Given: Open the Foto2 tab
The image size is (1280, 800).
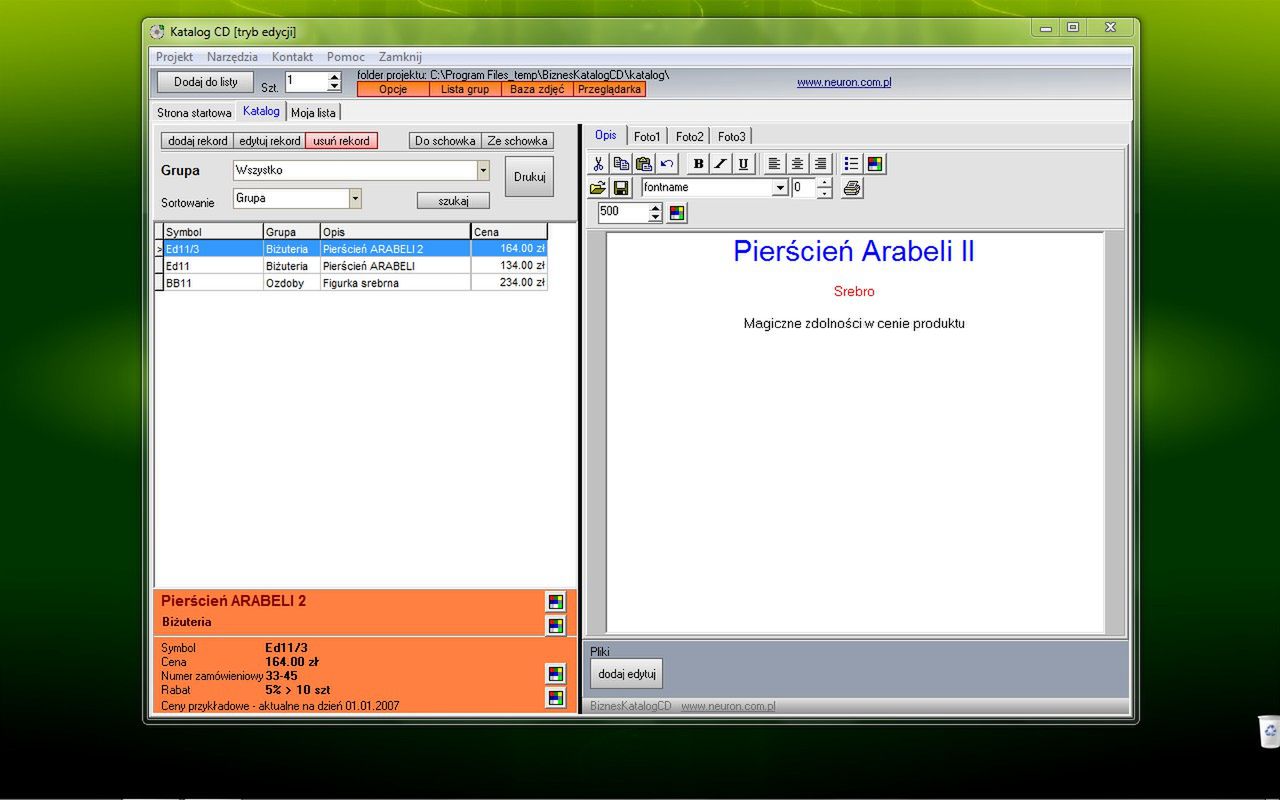Looking at the screenshot, I should (689, 136).
